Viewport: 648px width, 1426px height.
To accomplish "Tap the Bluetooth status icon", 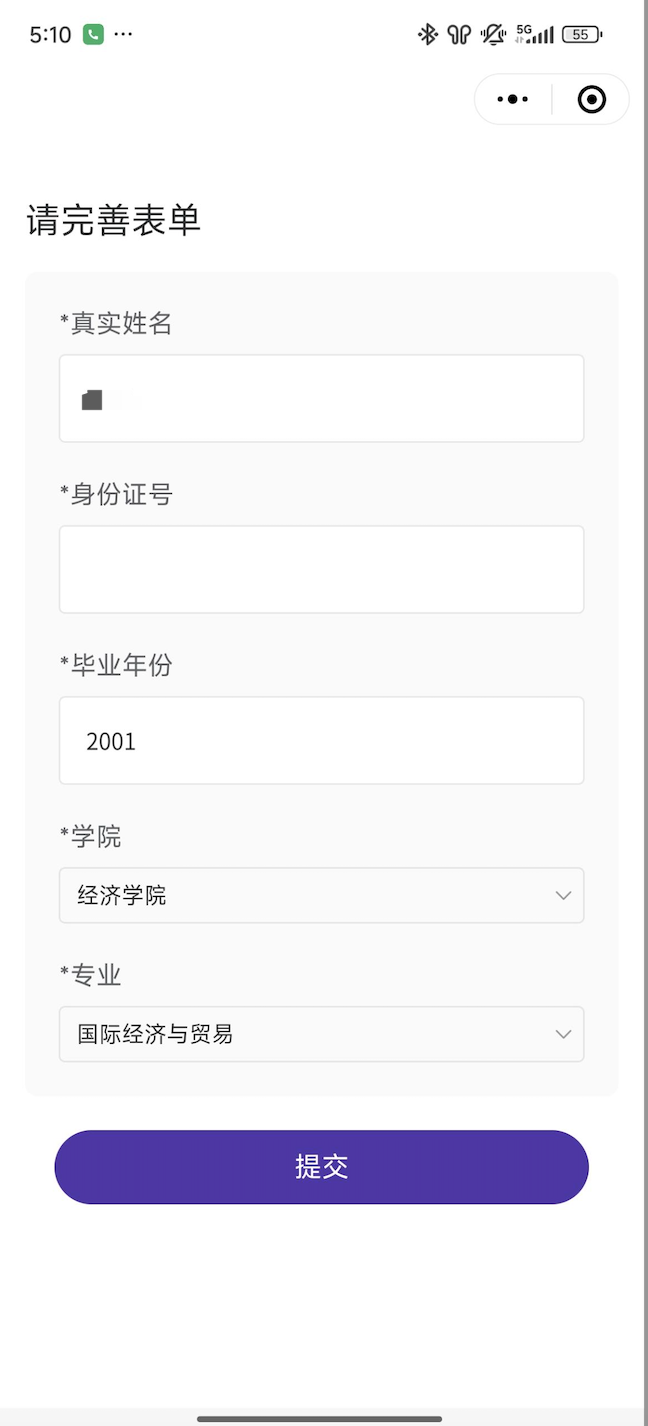I will click(428, 35).
